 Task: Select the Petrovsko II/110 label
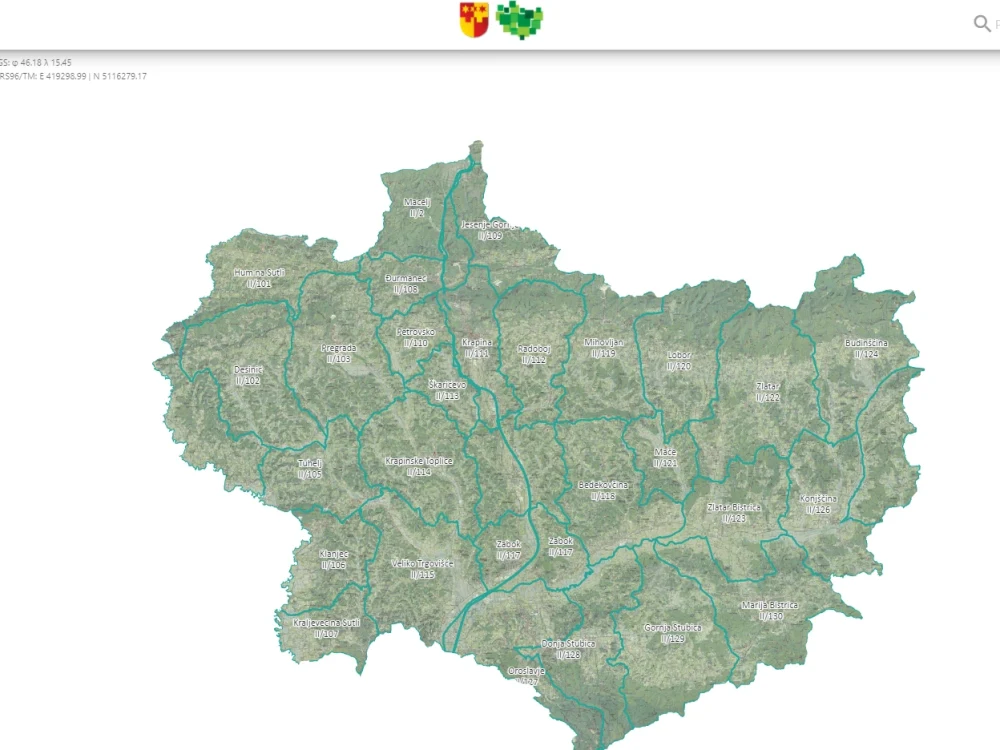pos(416,337)
